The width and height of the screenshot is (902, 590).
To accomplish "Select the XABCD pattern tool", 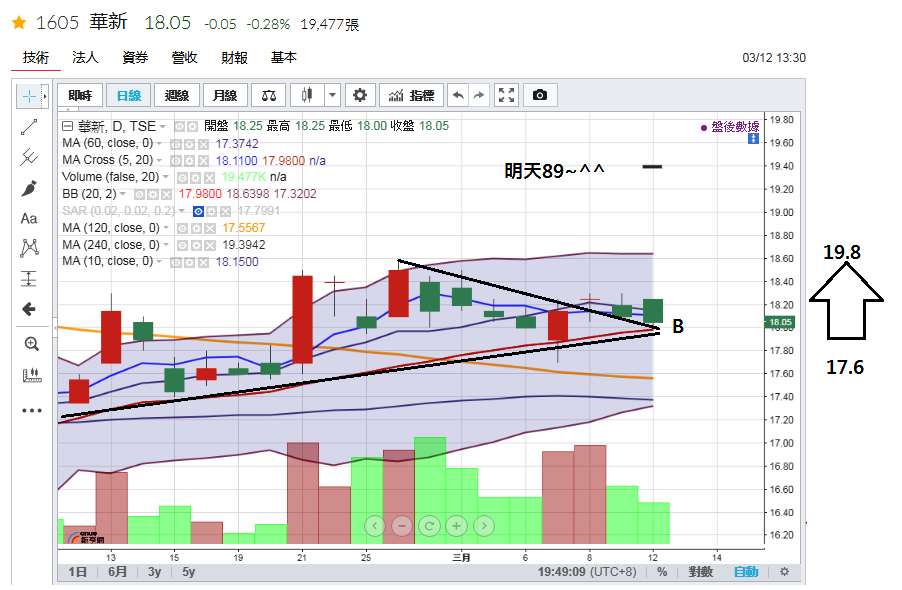I will (29, 248).
